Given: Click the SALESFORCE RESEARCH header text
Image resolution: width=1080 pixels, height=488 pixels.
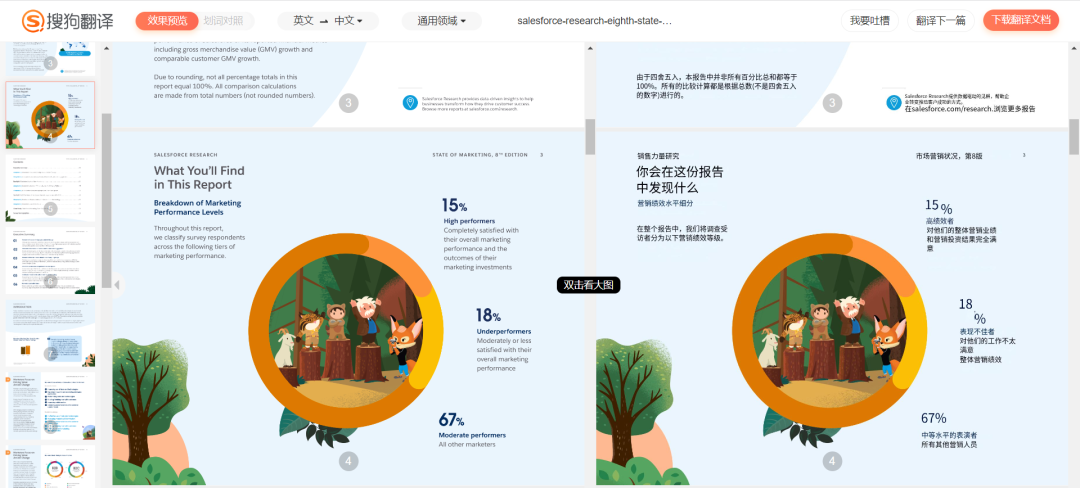Looking at the screenshot, I should coord(185,155).
